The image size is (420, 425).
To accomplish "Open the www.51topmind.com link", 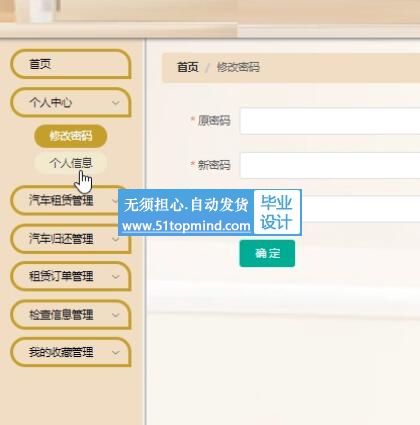I will [x=186, y=226].
